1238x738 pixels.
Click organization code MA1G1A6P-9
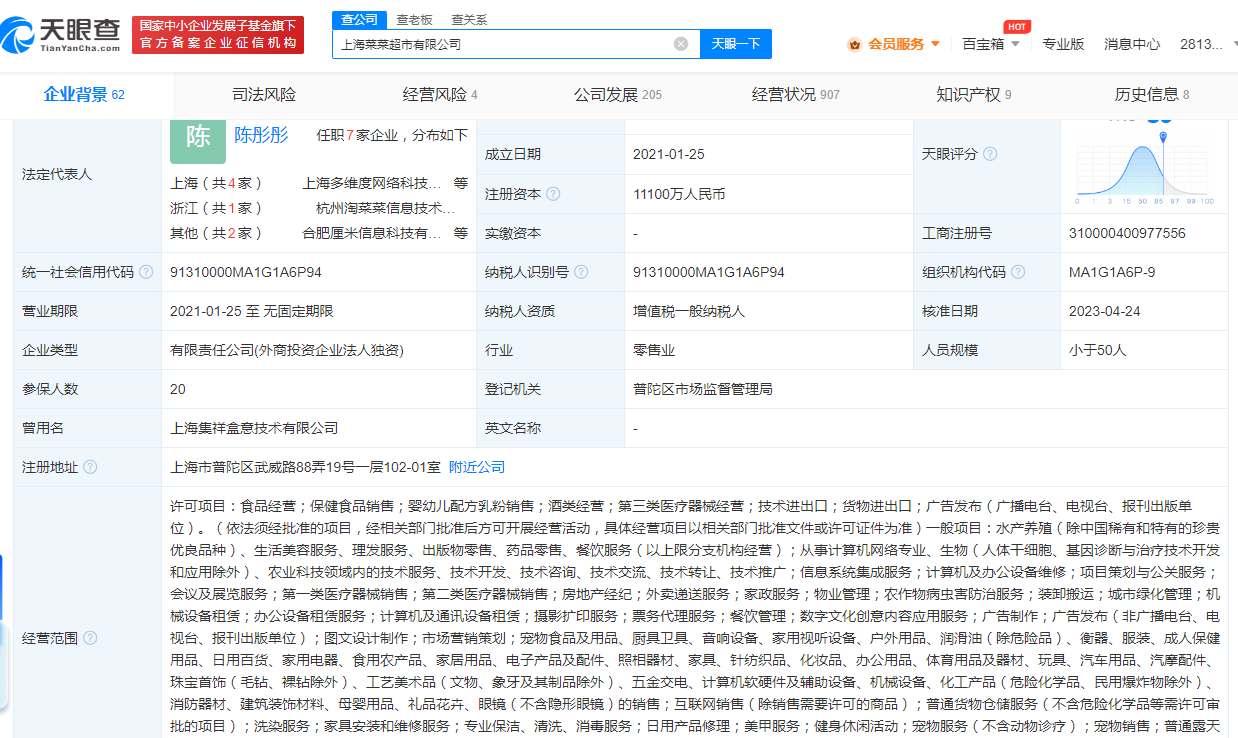pyautogui.click(x=1112, y=272)
